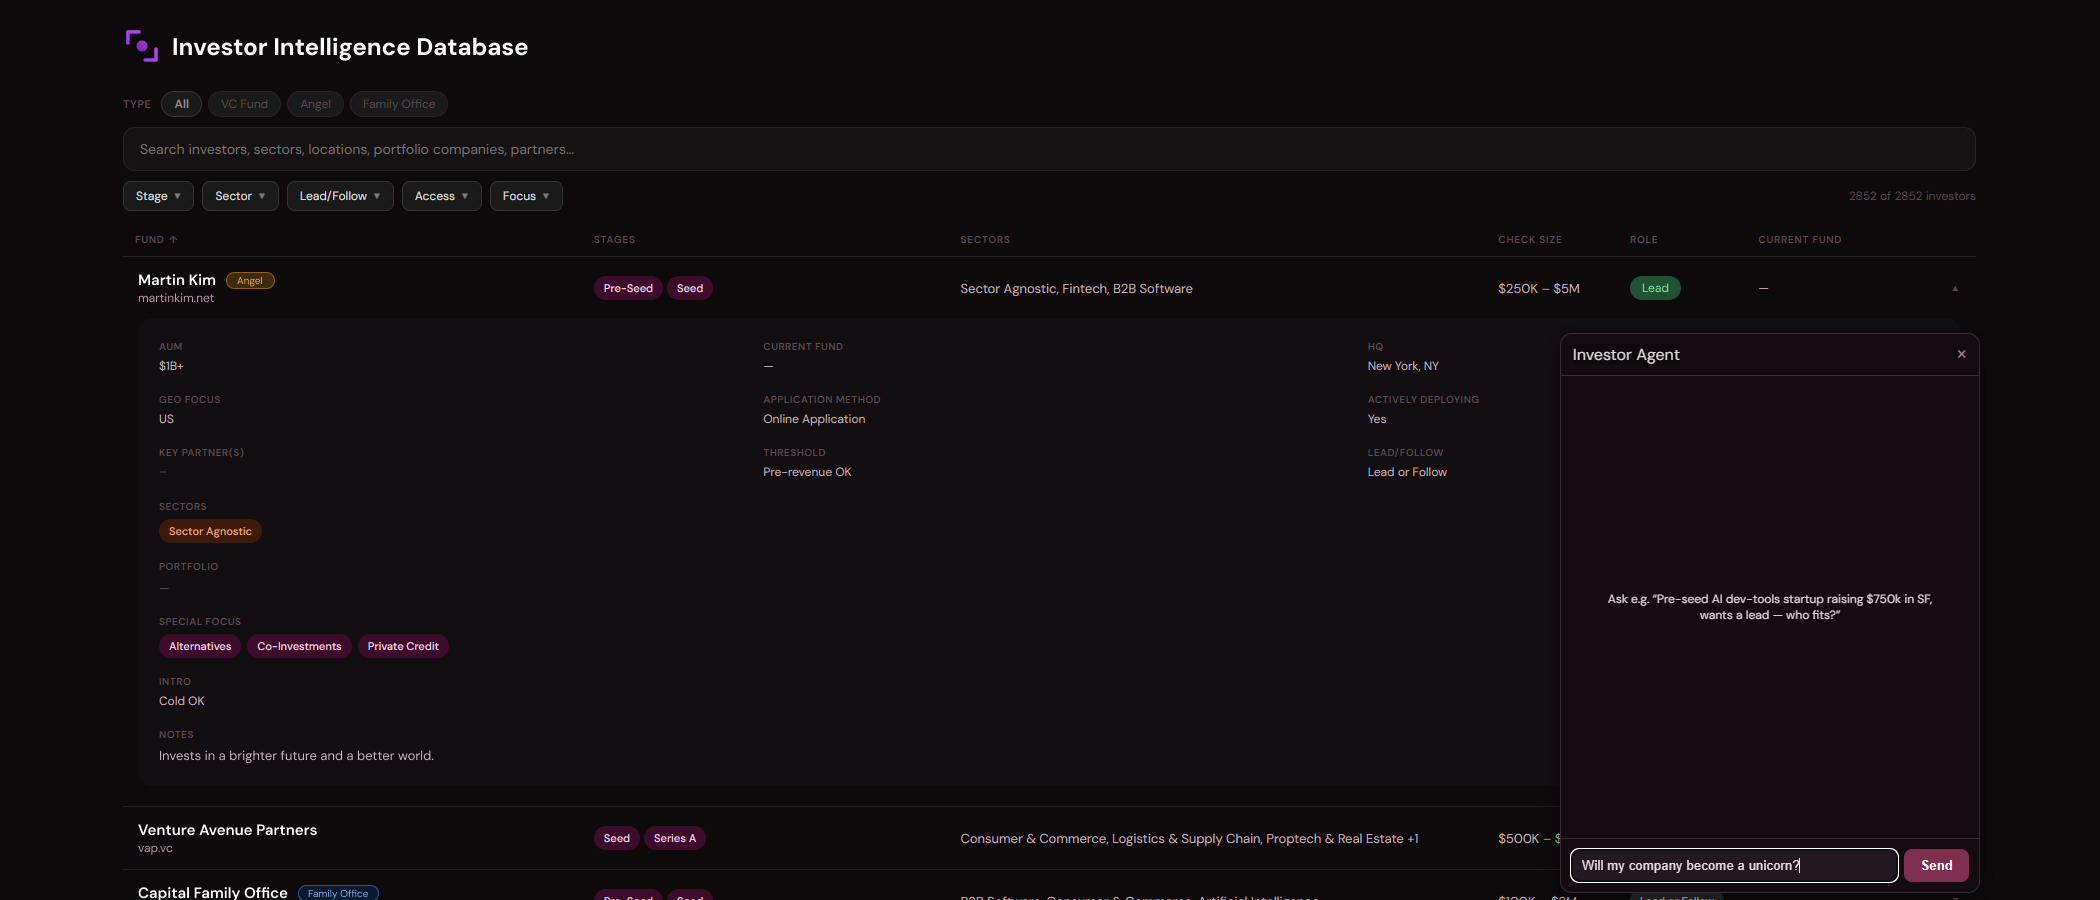Close the Investor Agent panel
The width and height of the screenshot is (2100, 900).
click(1961, 354)
